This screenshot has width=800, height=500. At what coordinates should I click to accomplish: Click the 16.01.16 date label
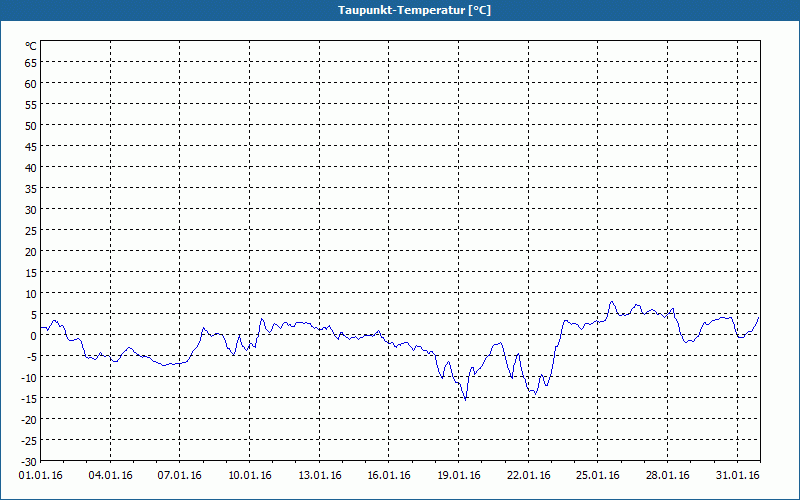click(x=389, y=476)
